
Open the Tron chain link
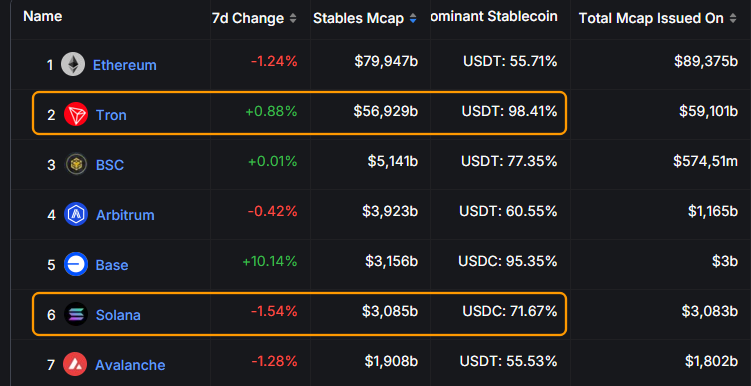(111, 115)
